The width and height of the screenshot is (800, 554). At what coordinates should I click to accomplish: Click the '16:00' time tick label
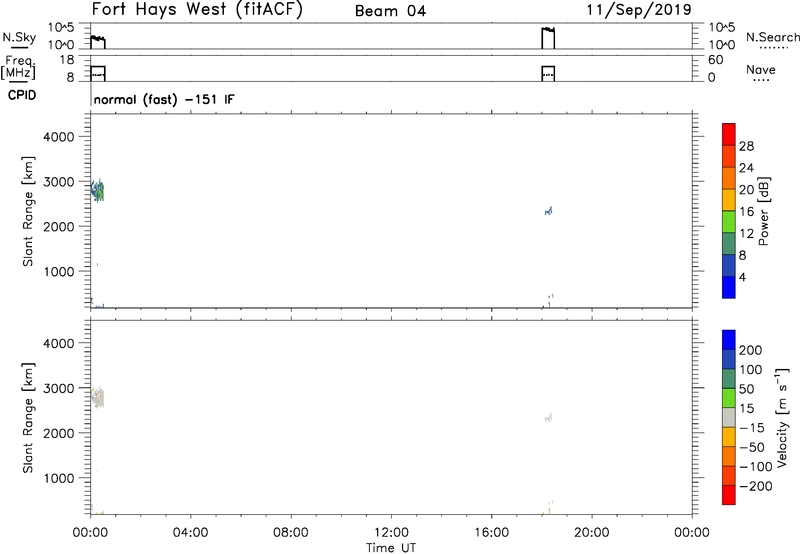pos(491,533)
